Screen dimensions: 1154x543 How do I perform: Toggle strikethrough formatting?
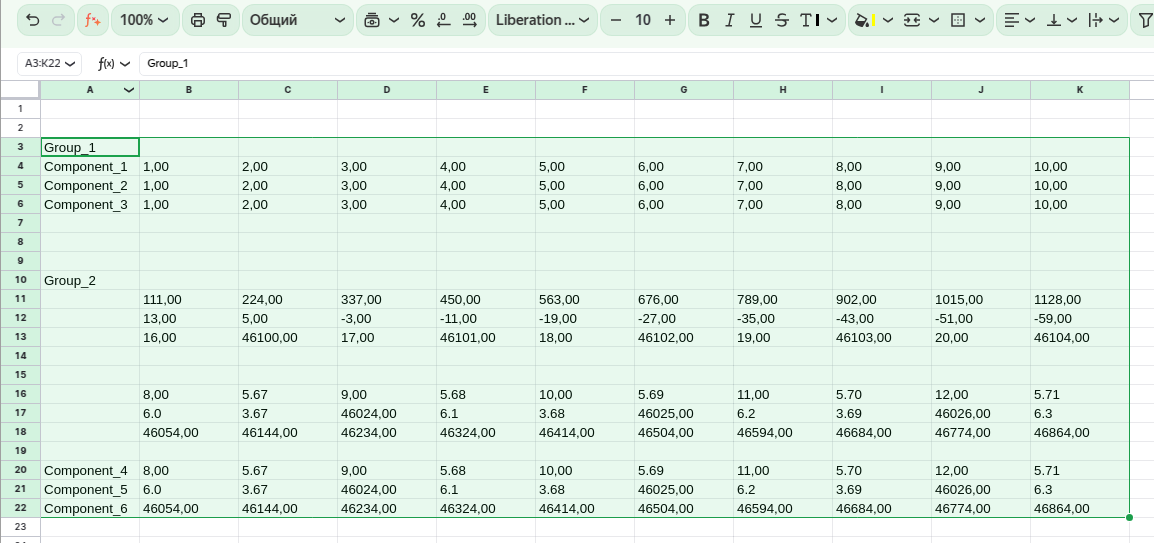tap(782, 20)
